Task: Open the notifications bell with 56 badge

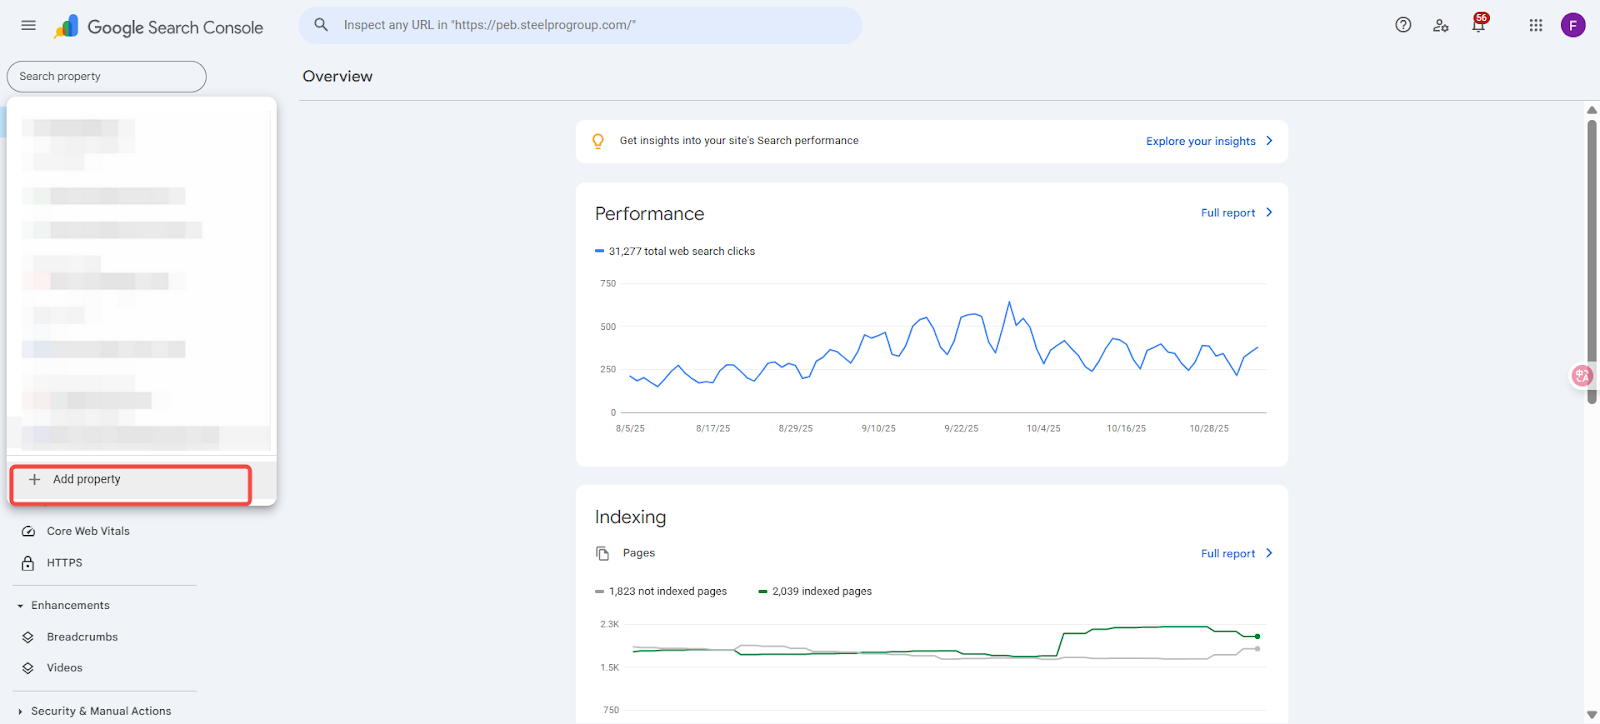Action: (1478, 25)
